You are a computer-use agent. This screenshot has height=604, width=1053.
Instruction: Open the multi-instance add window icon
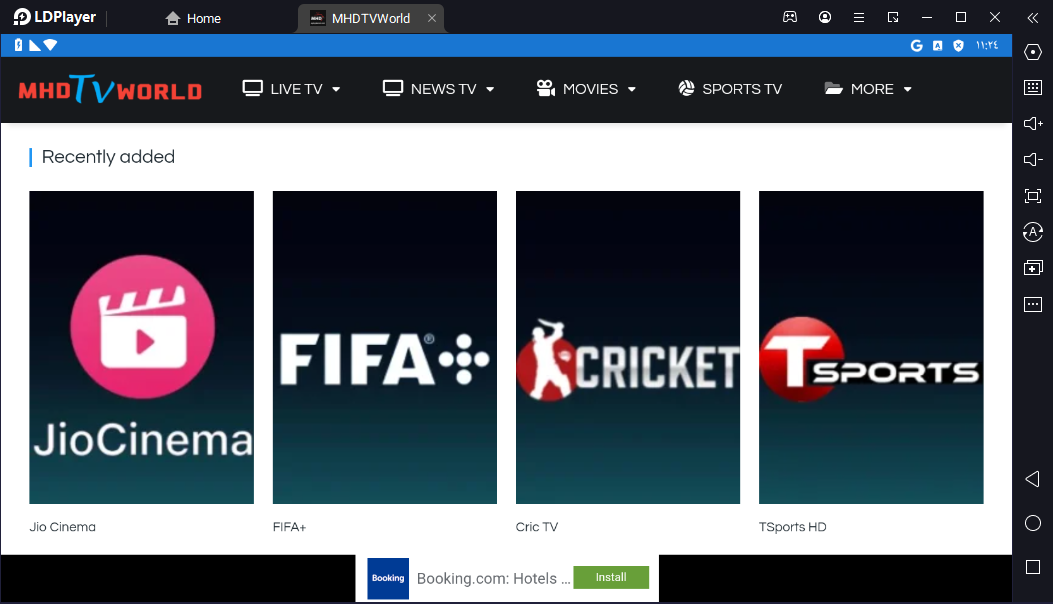point(1033,267)
